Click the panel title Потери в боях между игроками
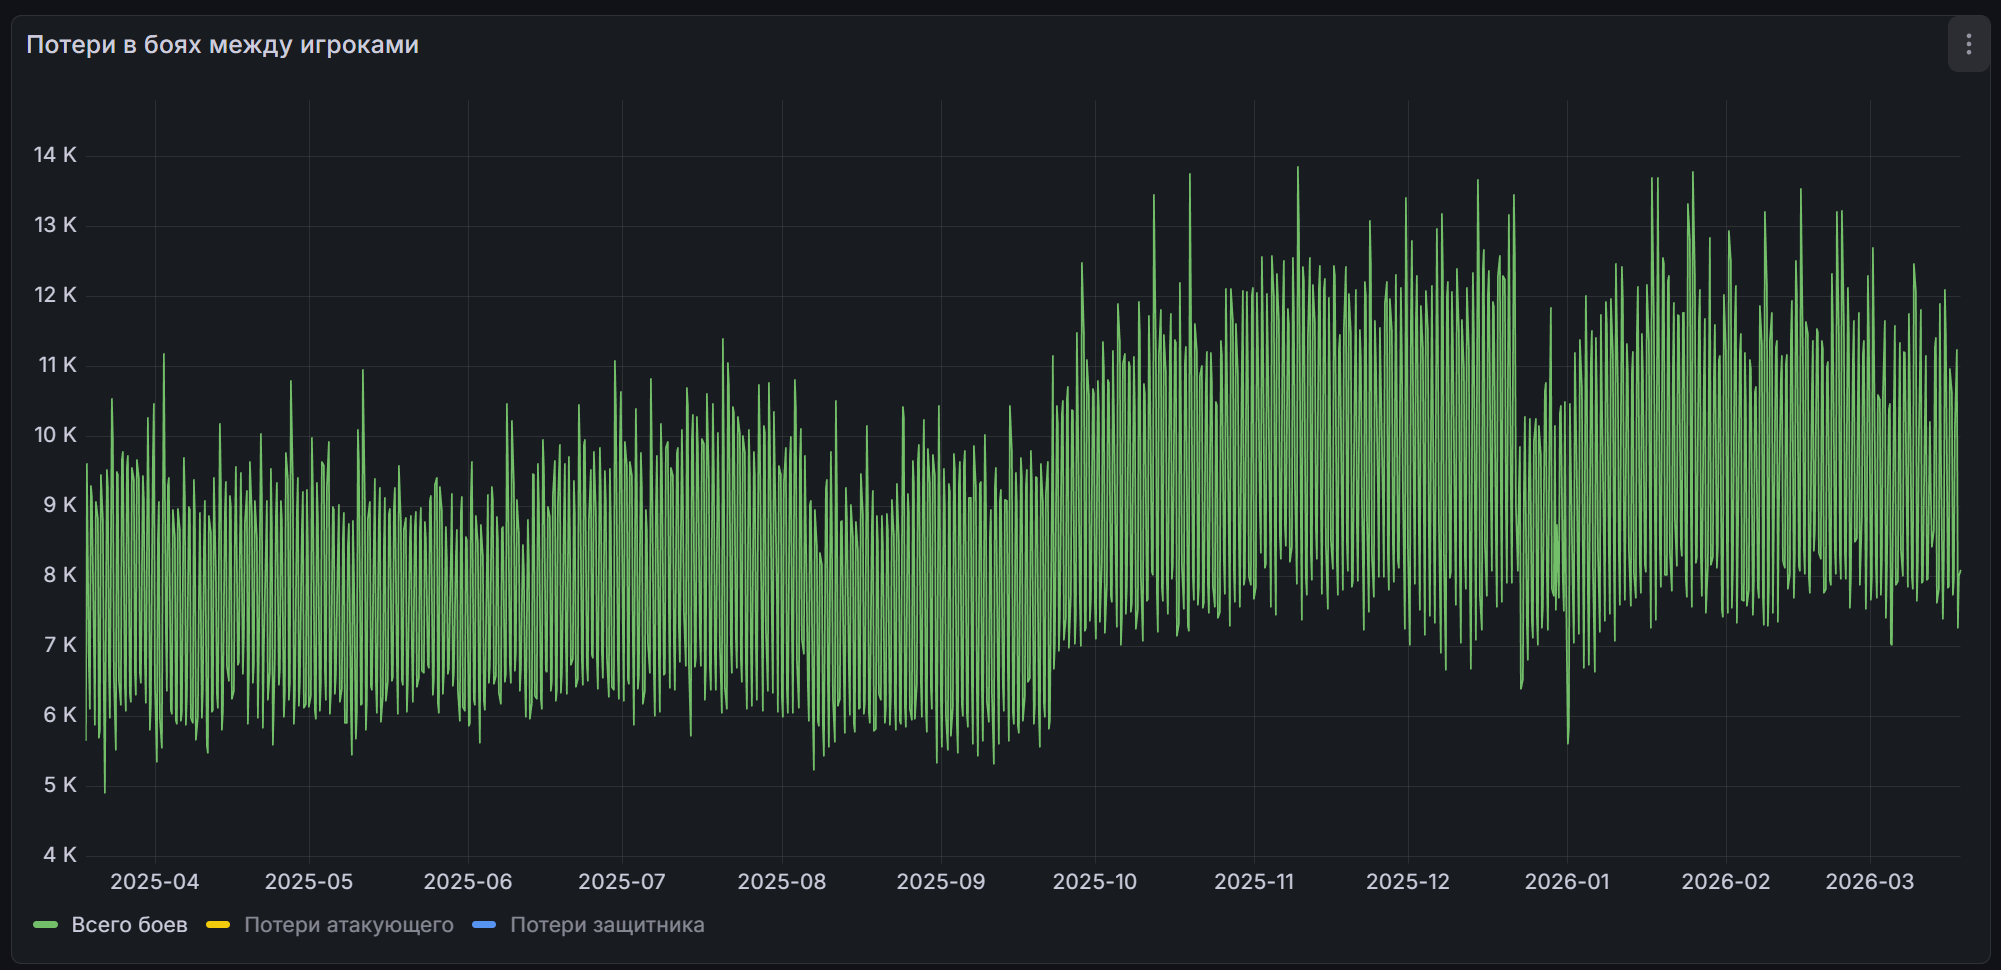Viewport: 2001px width, 970px height. pyautogui.click(x=222, y=45)
